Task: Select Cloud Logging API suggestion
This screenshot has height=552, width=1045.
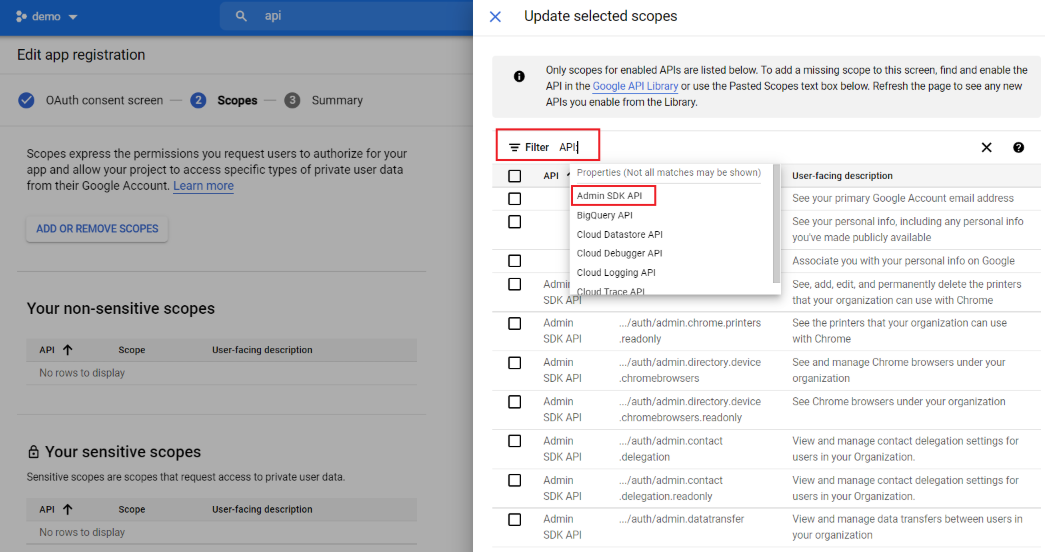Action: click(616, 272)
